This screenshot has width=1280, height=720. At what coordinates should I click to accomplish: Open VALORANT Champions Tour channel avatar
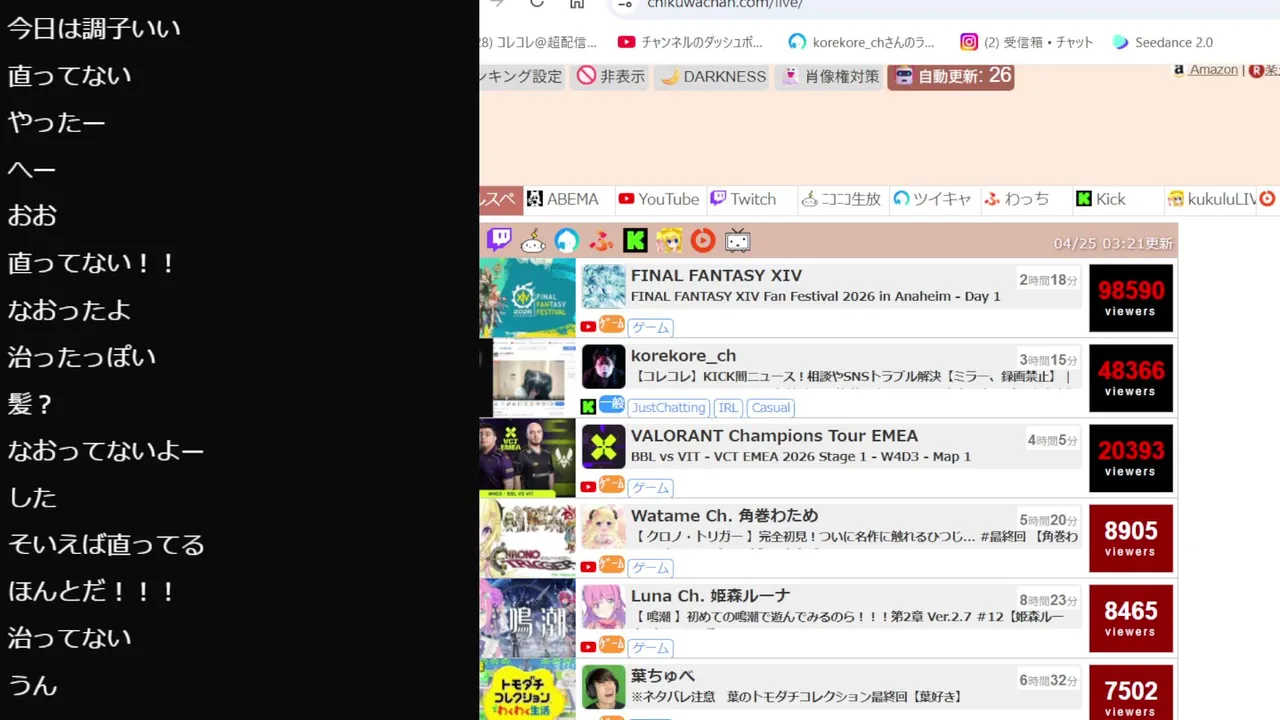point(604,447)
